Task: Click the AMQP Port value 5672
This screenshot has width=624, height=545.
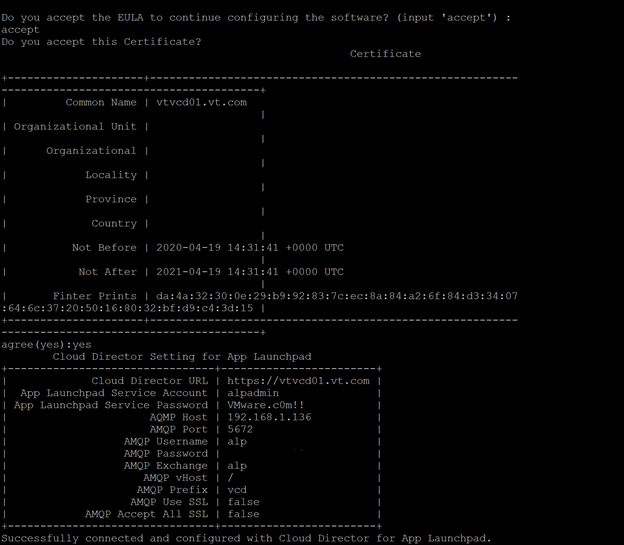Action: click(240, 429)
